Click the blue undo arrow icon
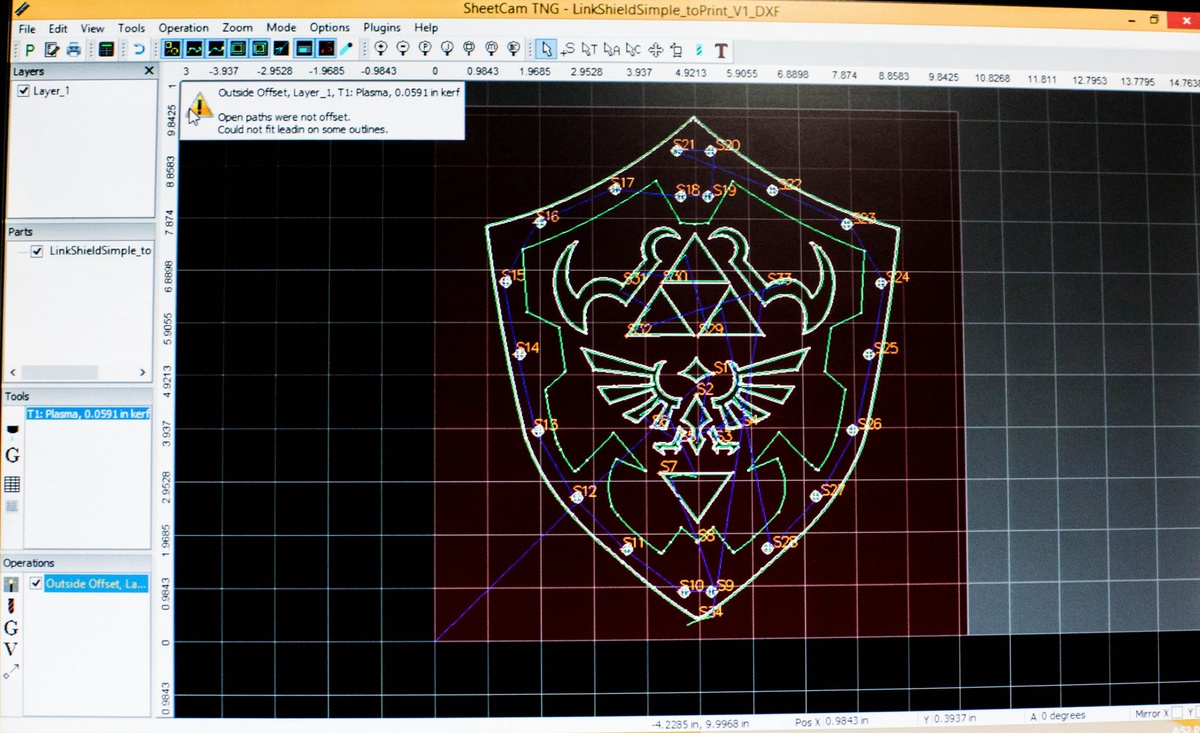1200x733 pixels. coord(139,48)
